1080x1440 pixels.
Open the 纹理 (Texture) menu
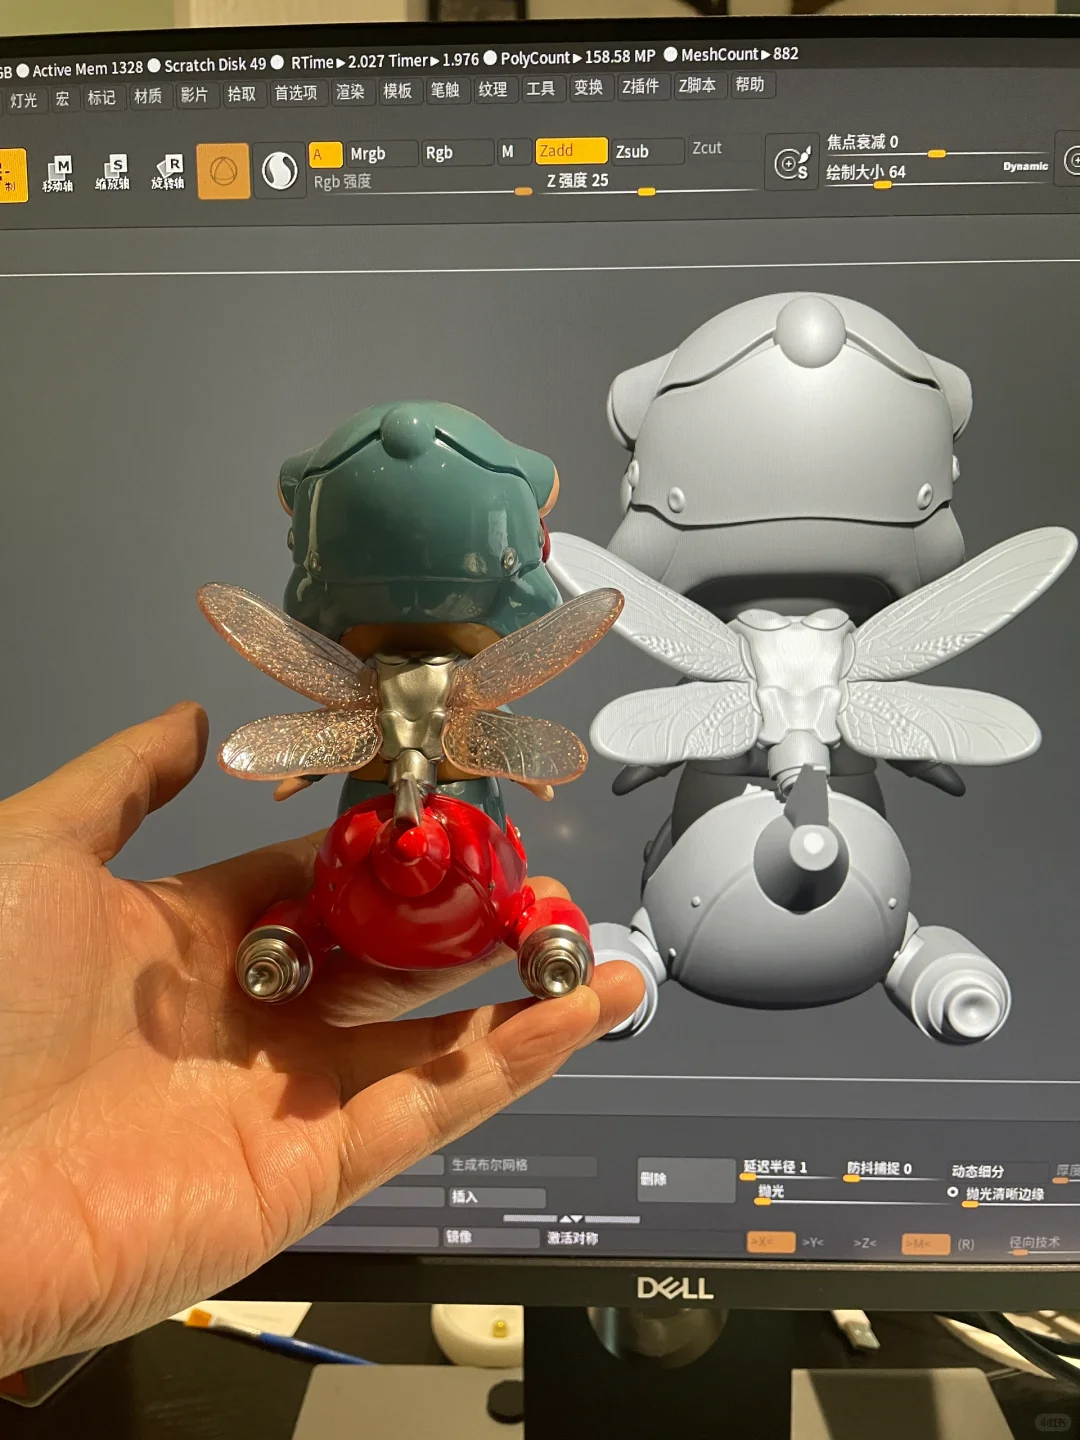tap(493, 89)
